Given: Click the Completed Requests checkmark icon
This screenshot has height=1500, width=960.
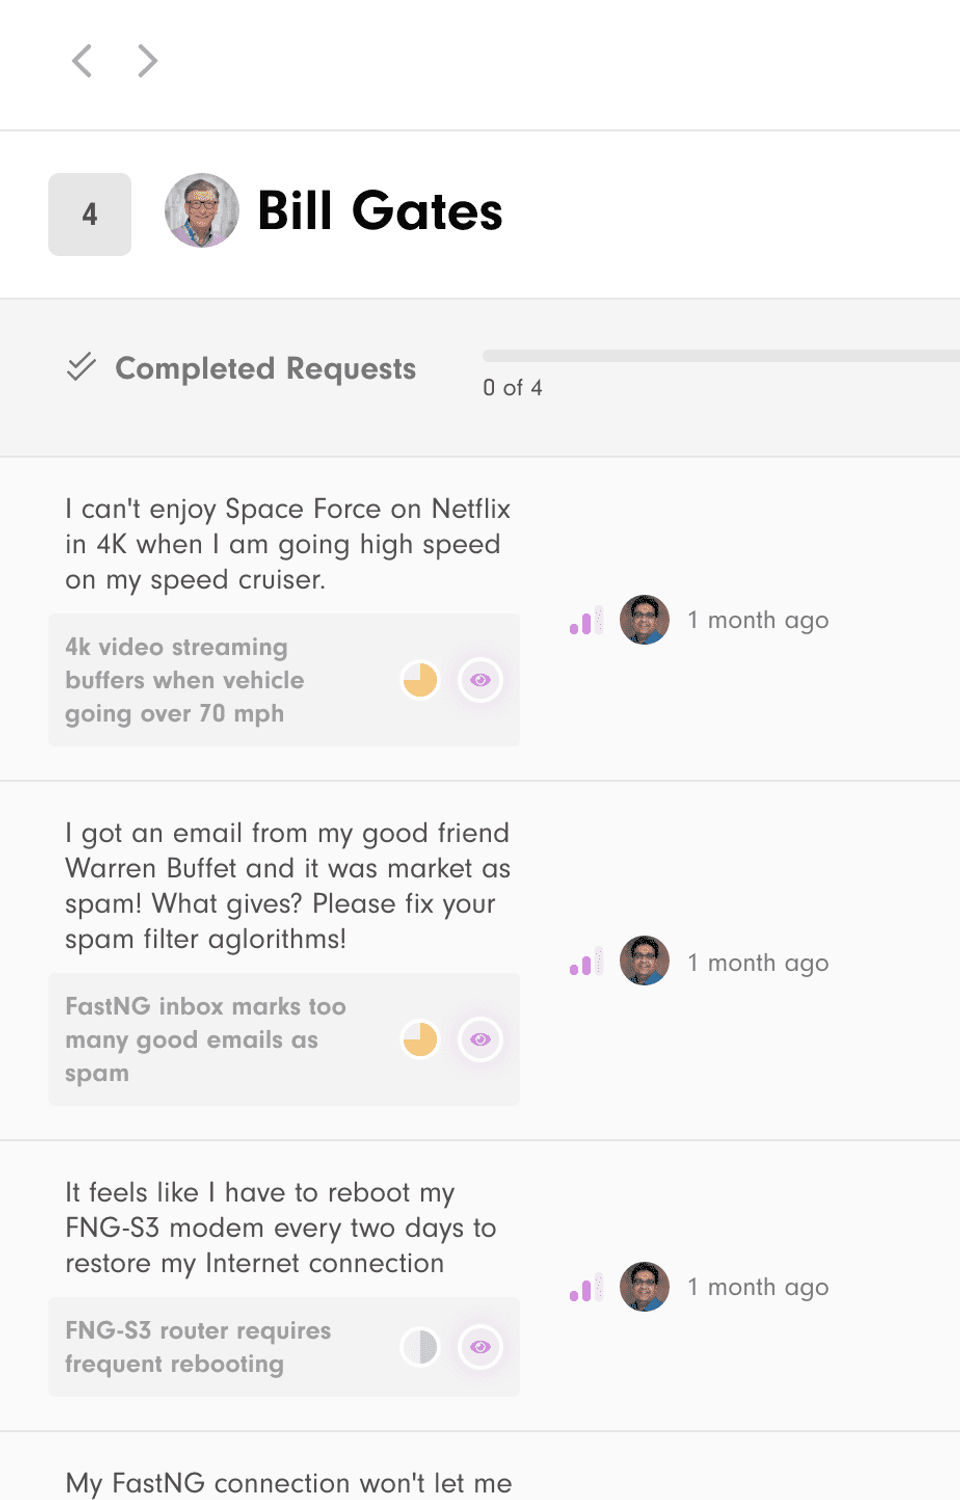Looking at the screenshot, I should pos(81,367).
